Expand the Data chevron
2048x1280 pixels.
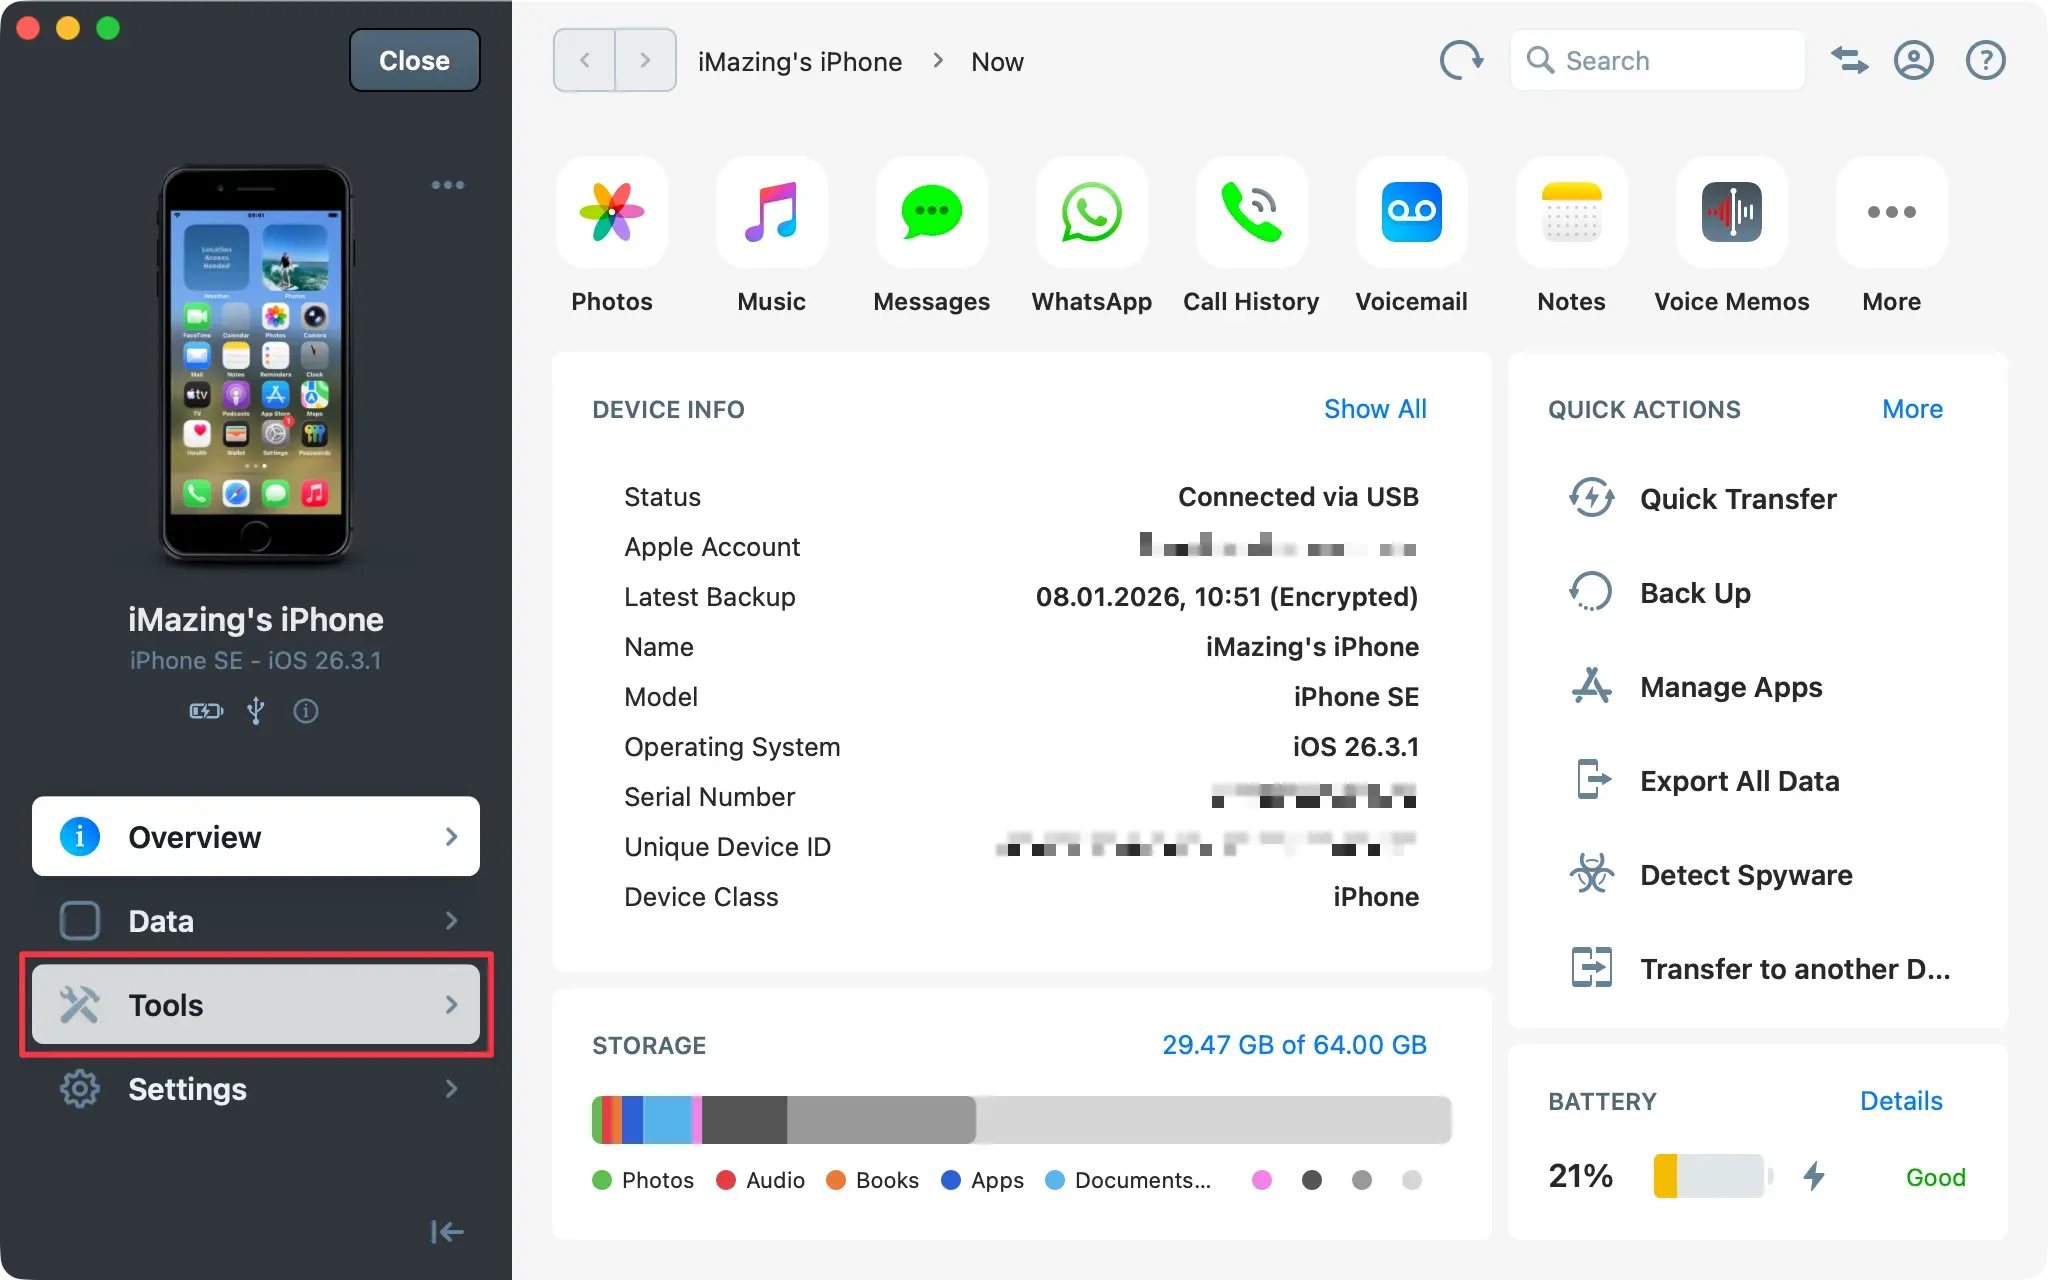(452, 920)
